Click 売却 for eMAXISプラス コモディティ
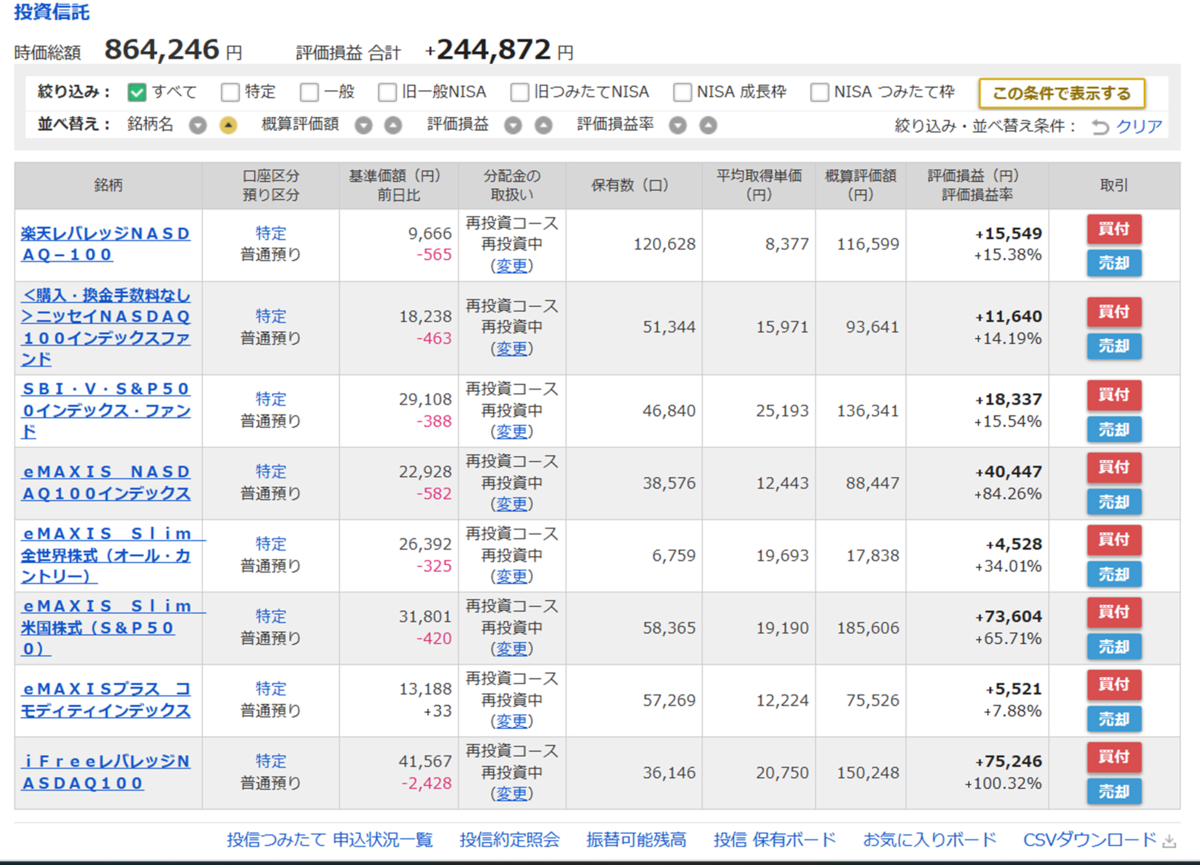This screenshot has height=865, width=1200. pyautogui.click(x=1114, y=719)
